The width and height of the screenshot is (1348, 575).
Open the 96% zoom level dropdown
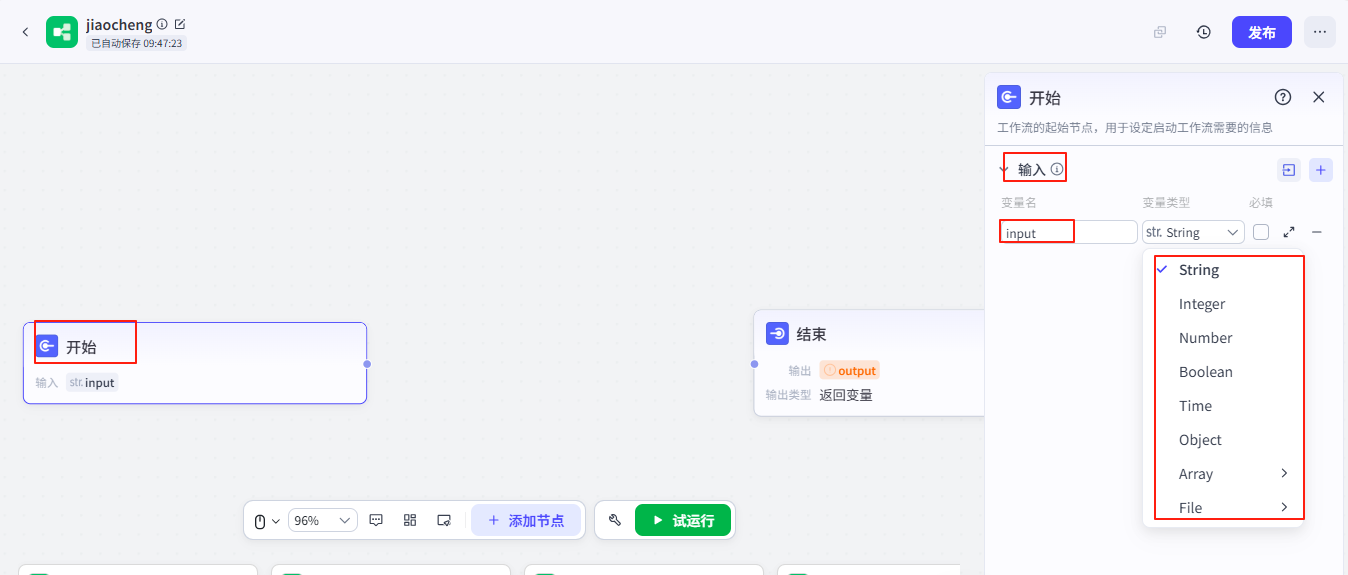pos(323,520)
